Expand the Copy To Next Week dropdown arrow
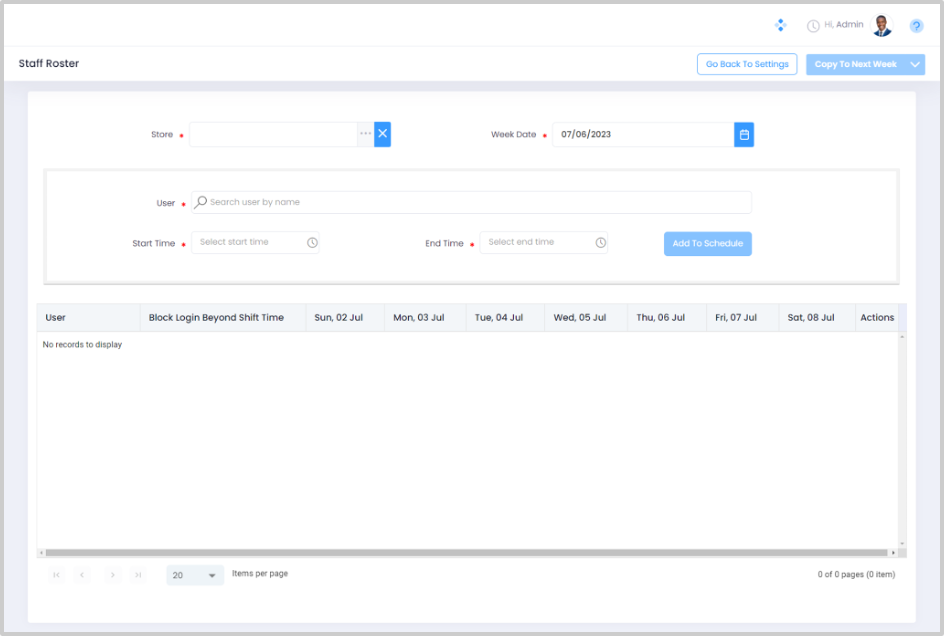The image size is (944, 636). tap(915, 65)
